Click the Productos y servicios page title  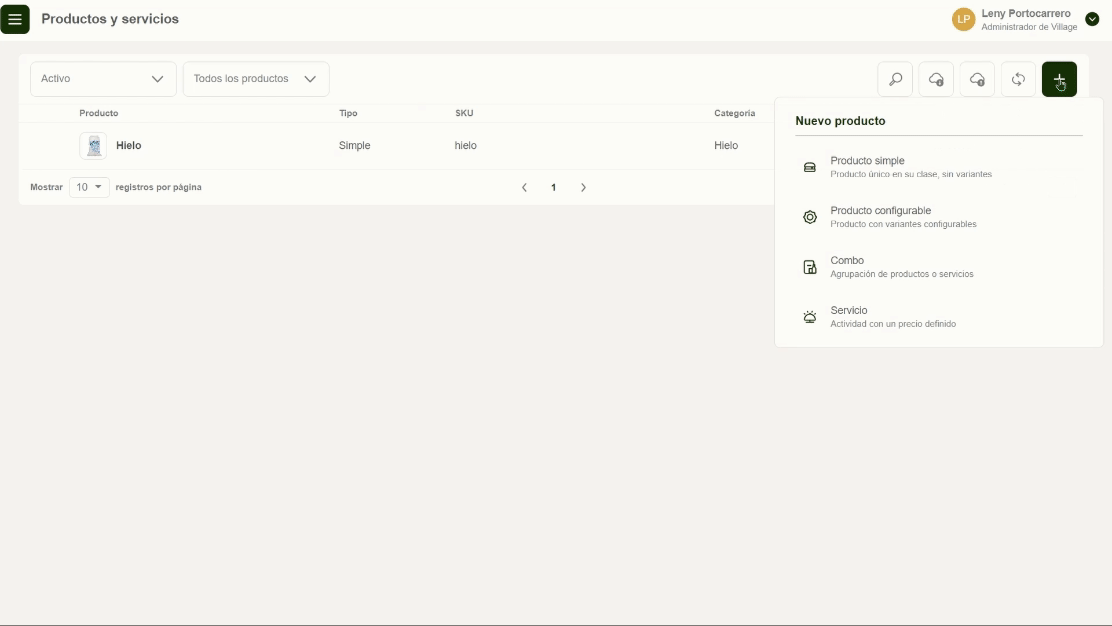110,19
